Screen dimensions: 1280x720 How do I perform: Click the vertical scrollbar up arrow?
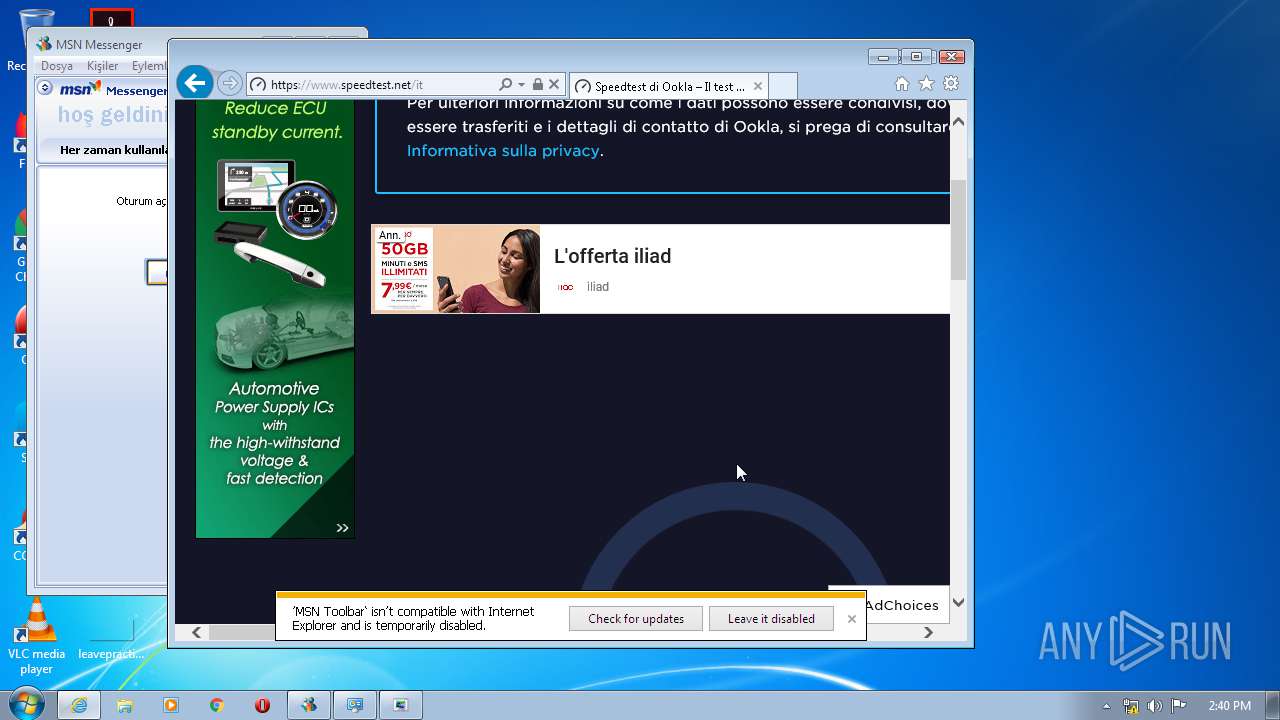pos(958,121)
